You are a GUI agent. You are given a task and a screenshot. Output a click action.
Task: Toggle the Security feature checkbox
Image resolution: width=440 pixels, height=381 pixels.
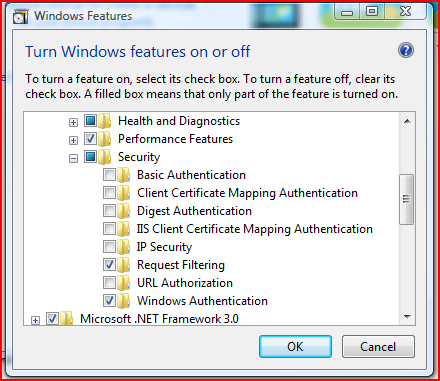90,157
